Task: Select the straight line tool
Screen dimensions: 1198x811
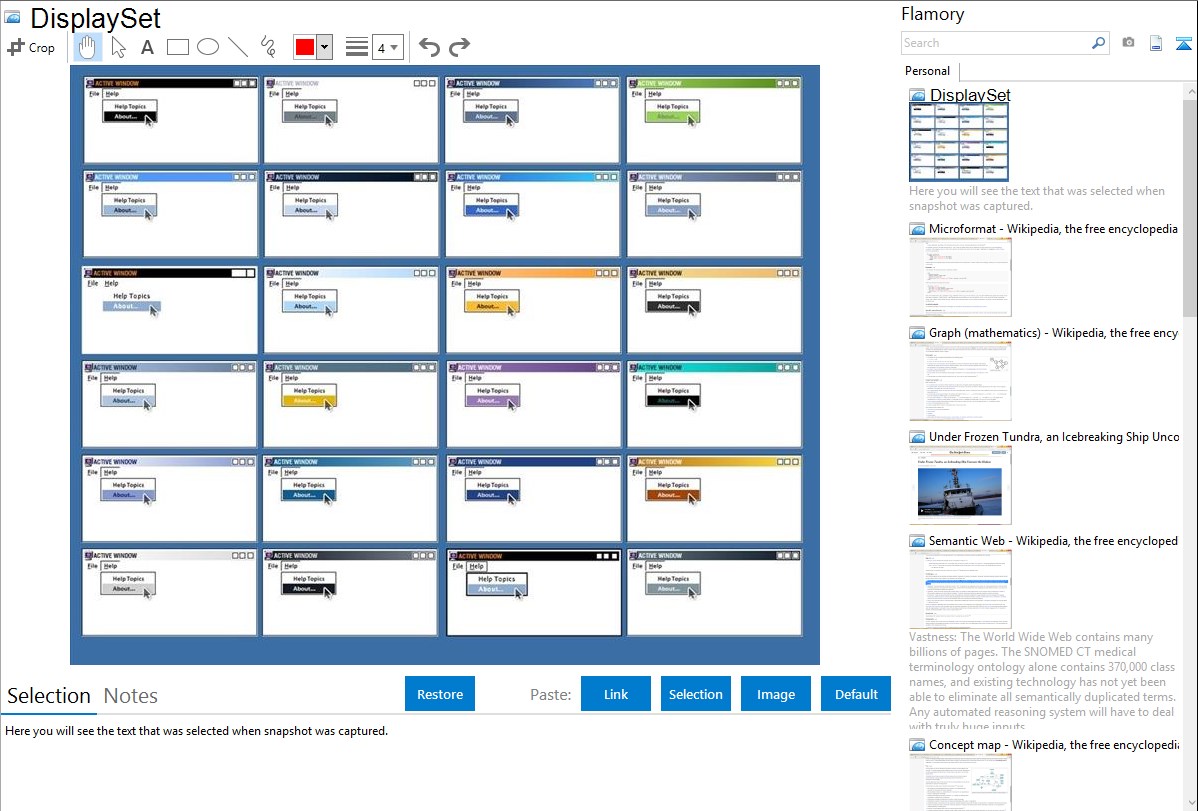Action: [238, 47]
